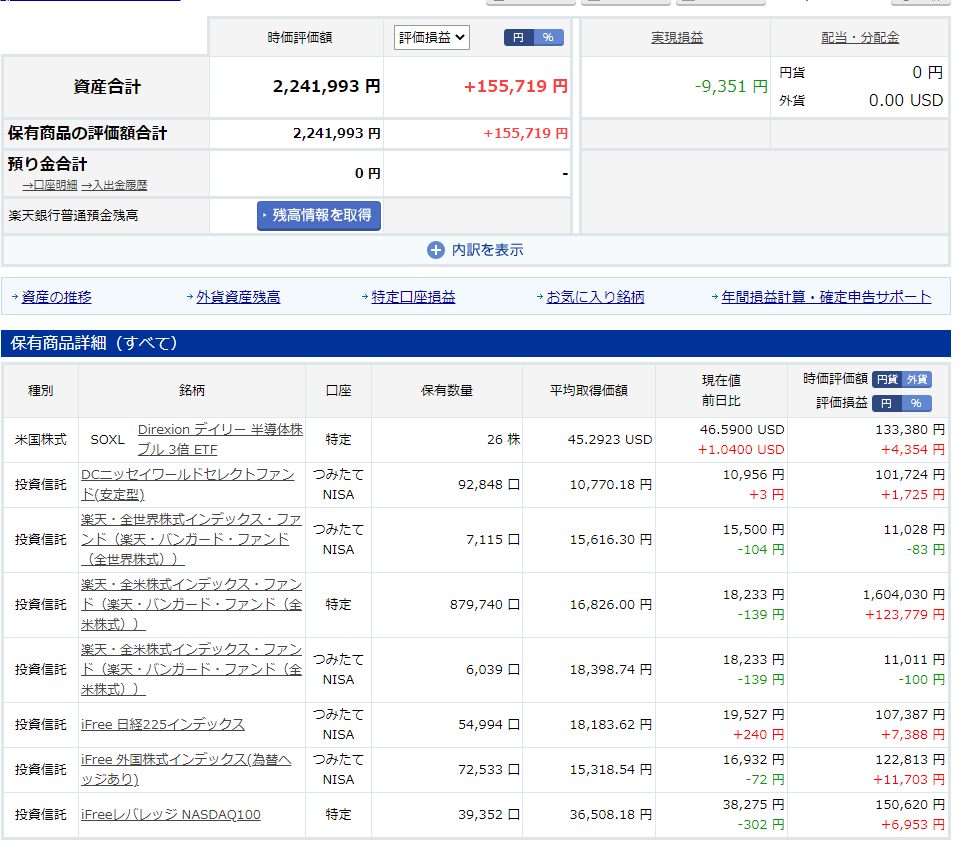Open iFreeレバレッジ NASDAQ100 fund details
This screenshot has height=841, width=964.
tap(171, 814)
